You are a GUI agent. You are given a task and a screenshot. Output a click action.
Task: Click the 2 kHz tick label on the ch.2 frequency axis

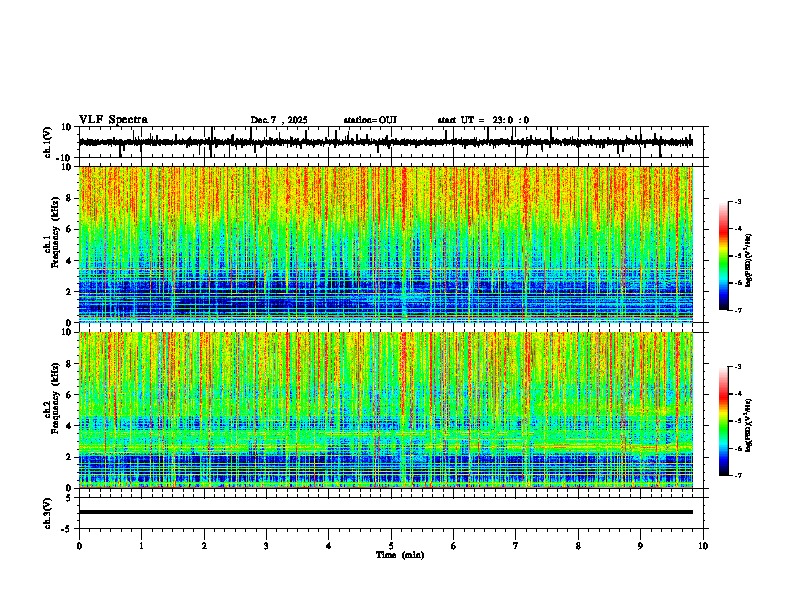[69, 457]
